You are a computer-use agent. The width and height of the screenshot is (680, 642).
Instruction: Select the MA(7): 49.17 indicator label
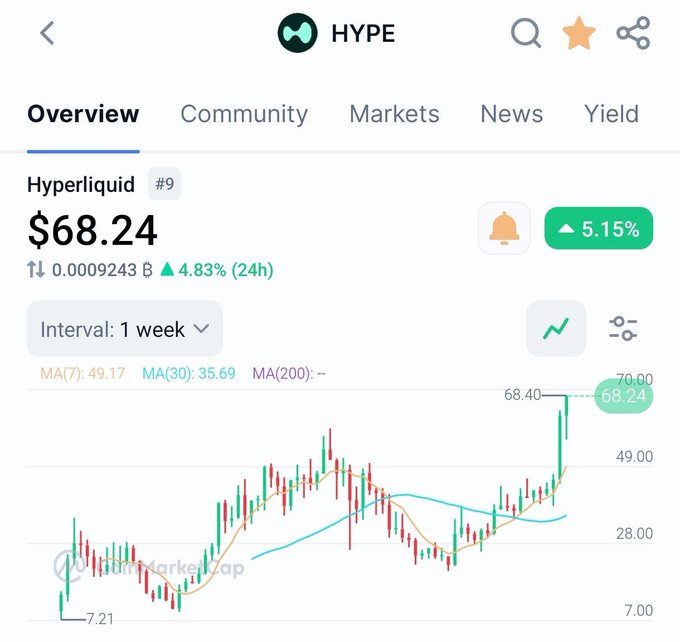tap(82, 373)
